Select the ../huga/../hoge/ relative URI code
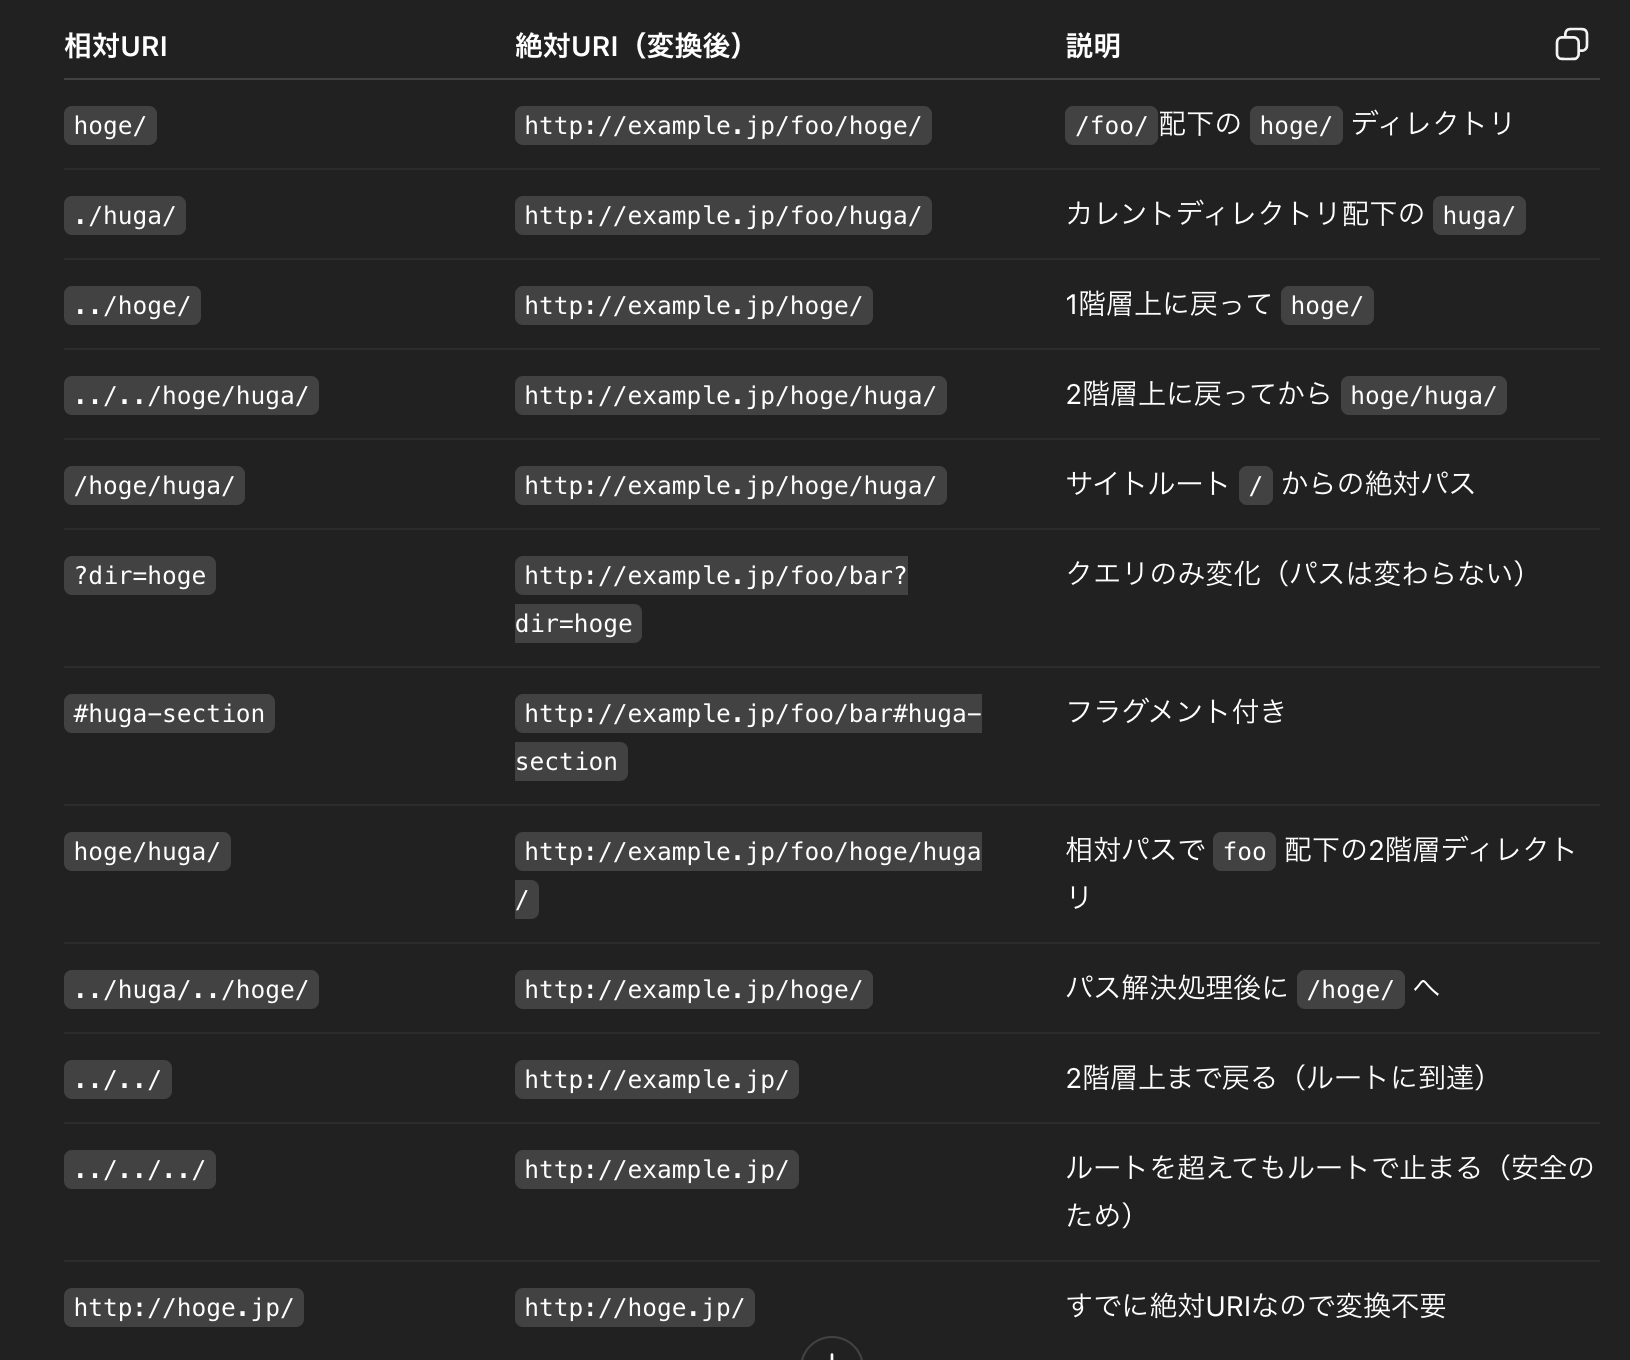 pyautogui.click(x=191, y=990)
